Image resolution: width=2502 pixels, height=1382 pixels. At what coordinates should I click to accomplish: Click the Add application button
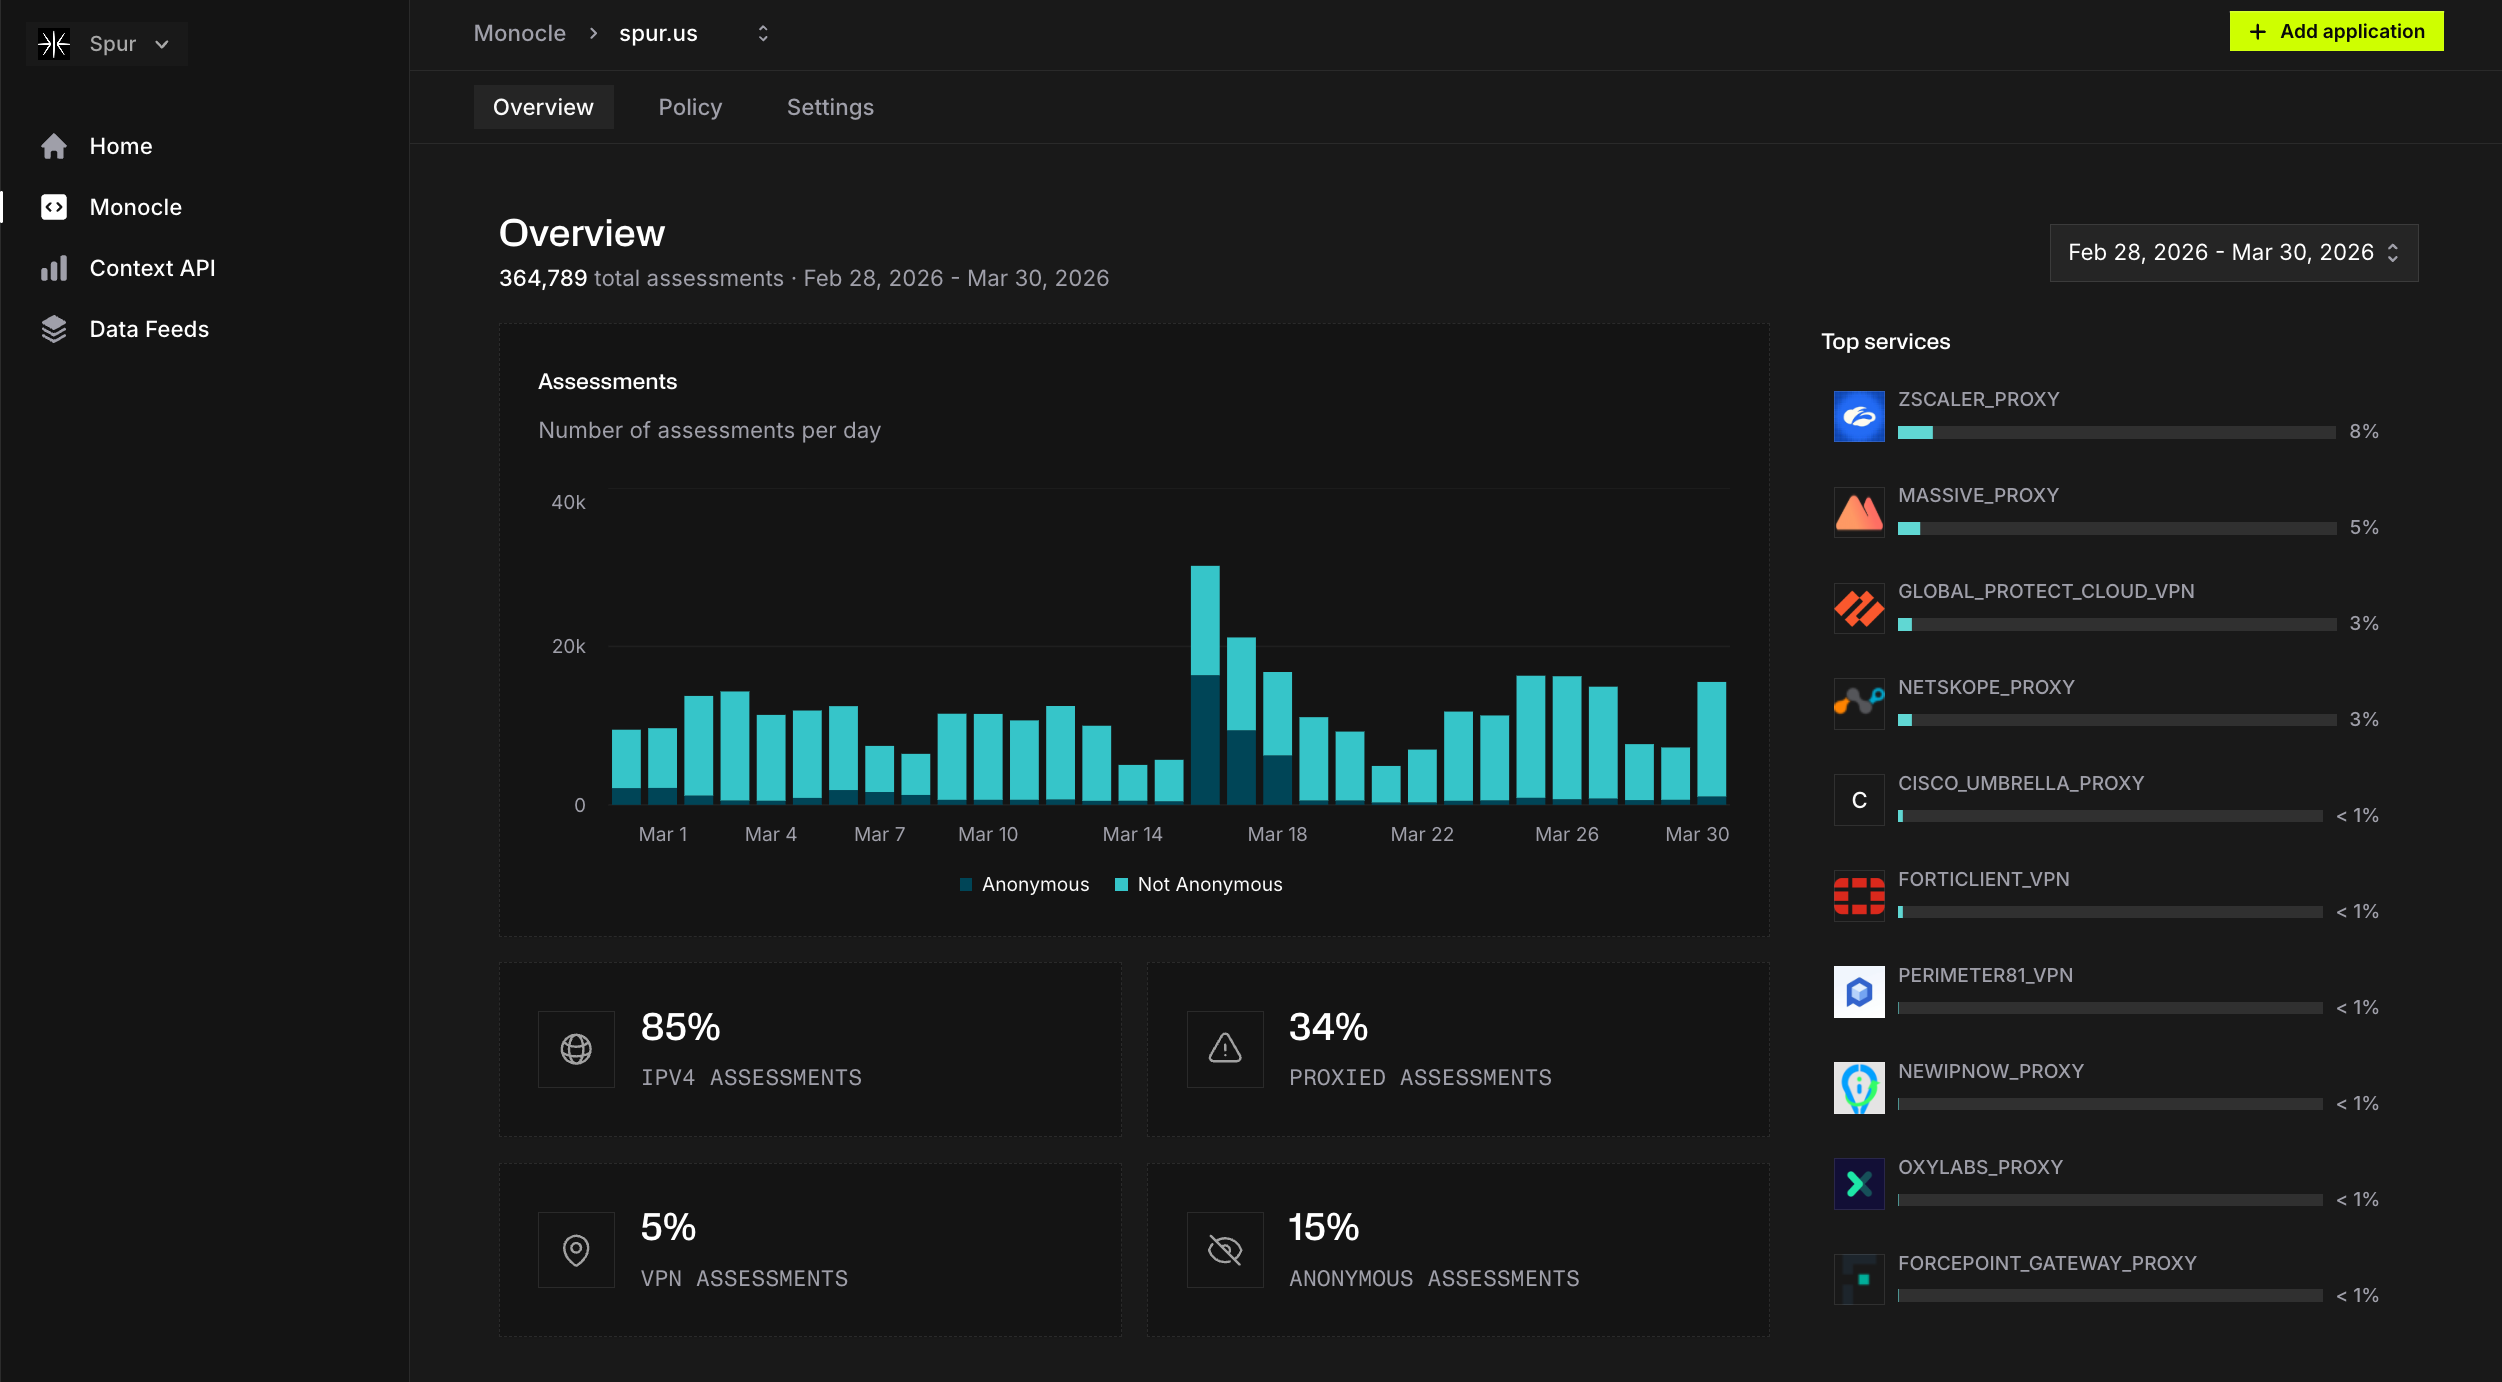click(x=2336, y=31)
